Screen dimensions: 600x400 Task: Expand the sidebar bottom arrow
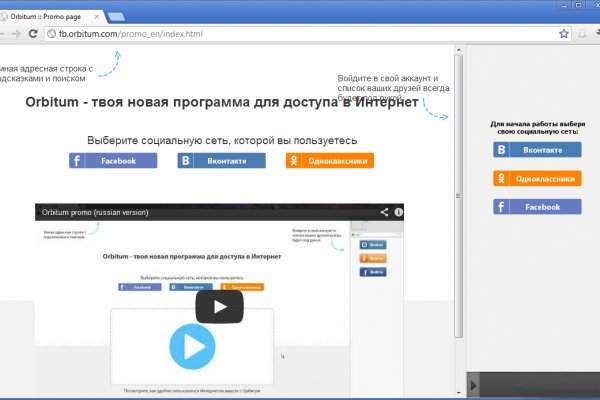click(473, 385)
